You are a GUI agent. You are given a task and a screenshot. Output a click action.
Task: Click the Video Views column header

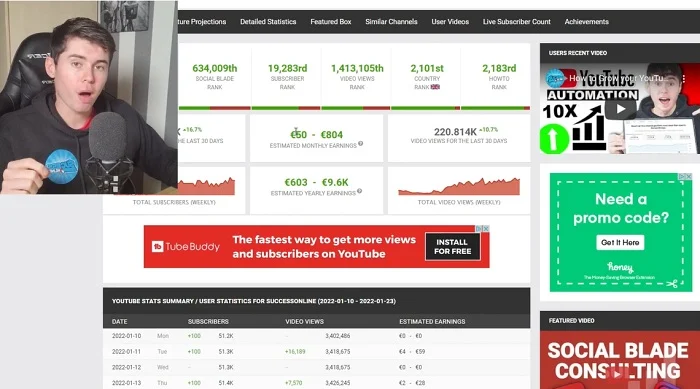pyautogui.click(x=304, y=322)
